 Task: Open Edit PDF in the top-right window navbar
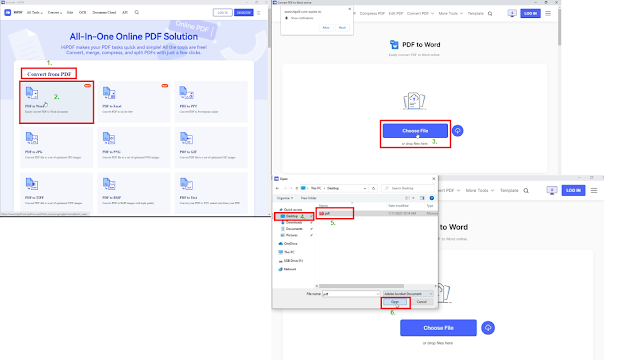(x=396, y=13)
